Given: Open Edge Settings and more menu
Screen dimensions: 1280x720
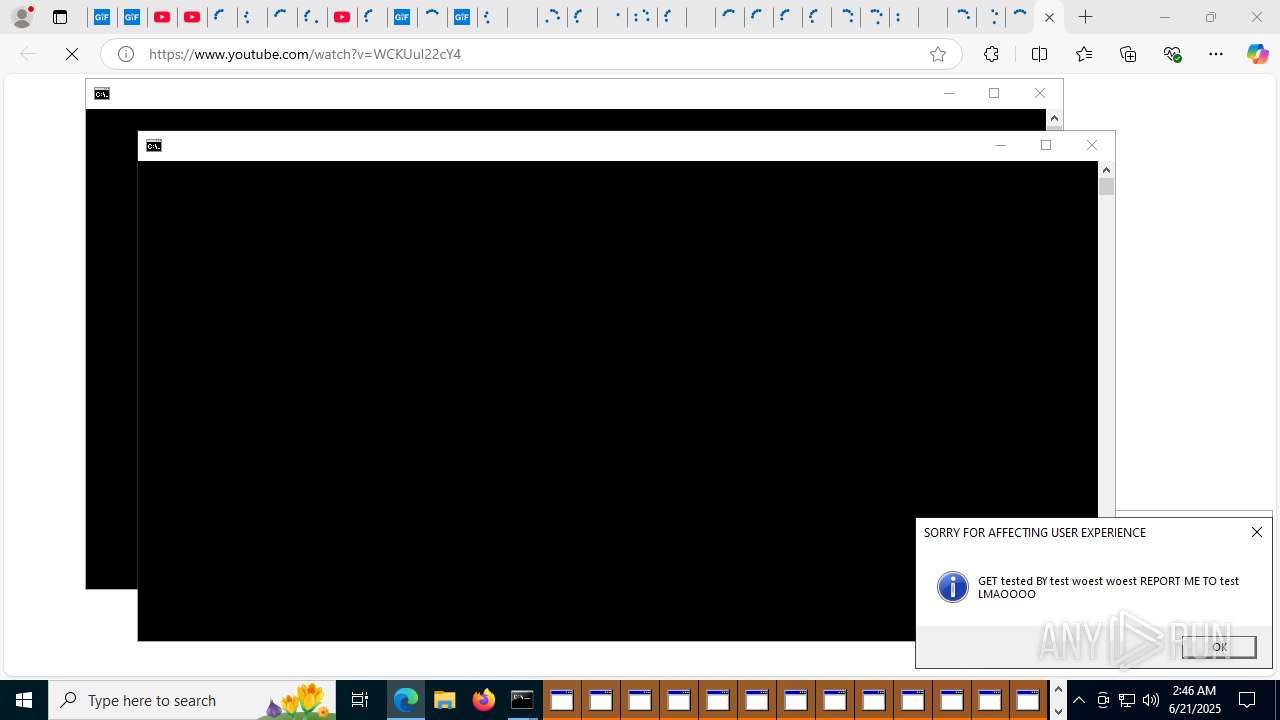Looking at the screenshot, I should (x=1216, y=54).
